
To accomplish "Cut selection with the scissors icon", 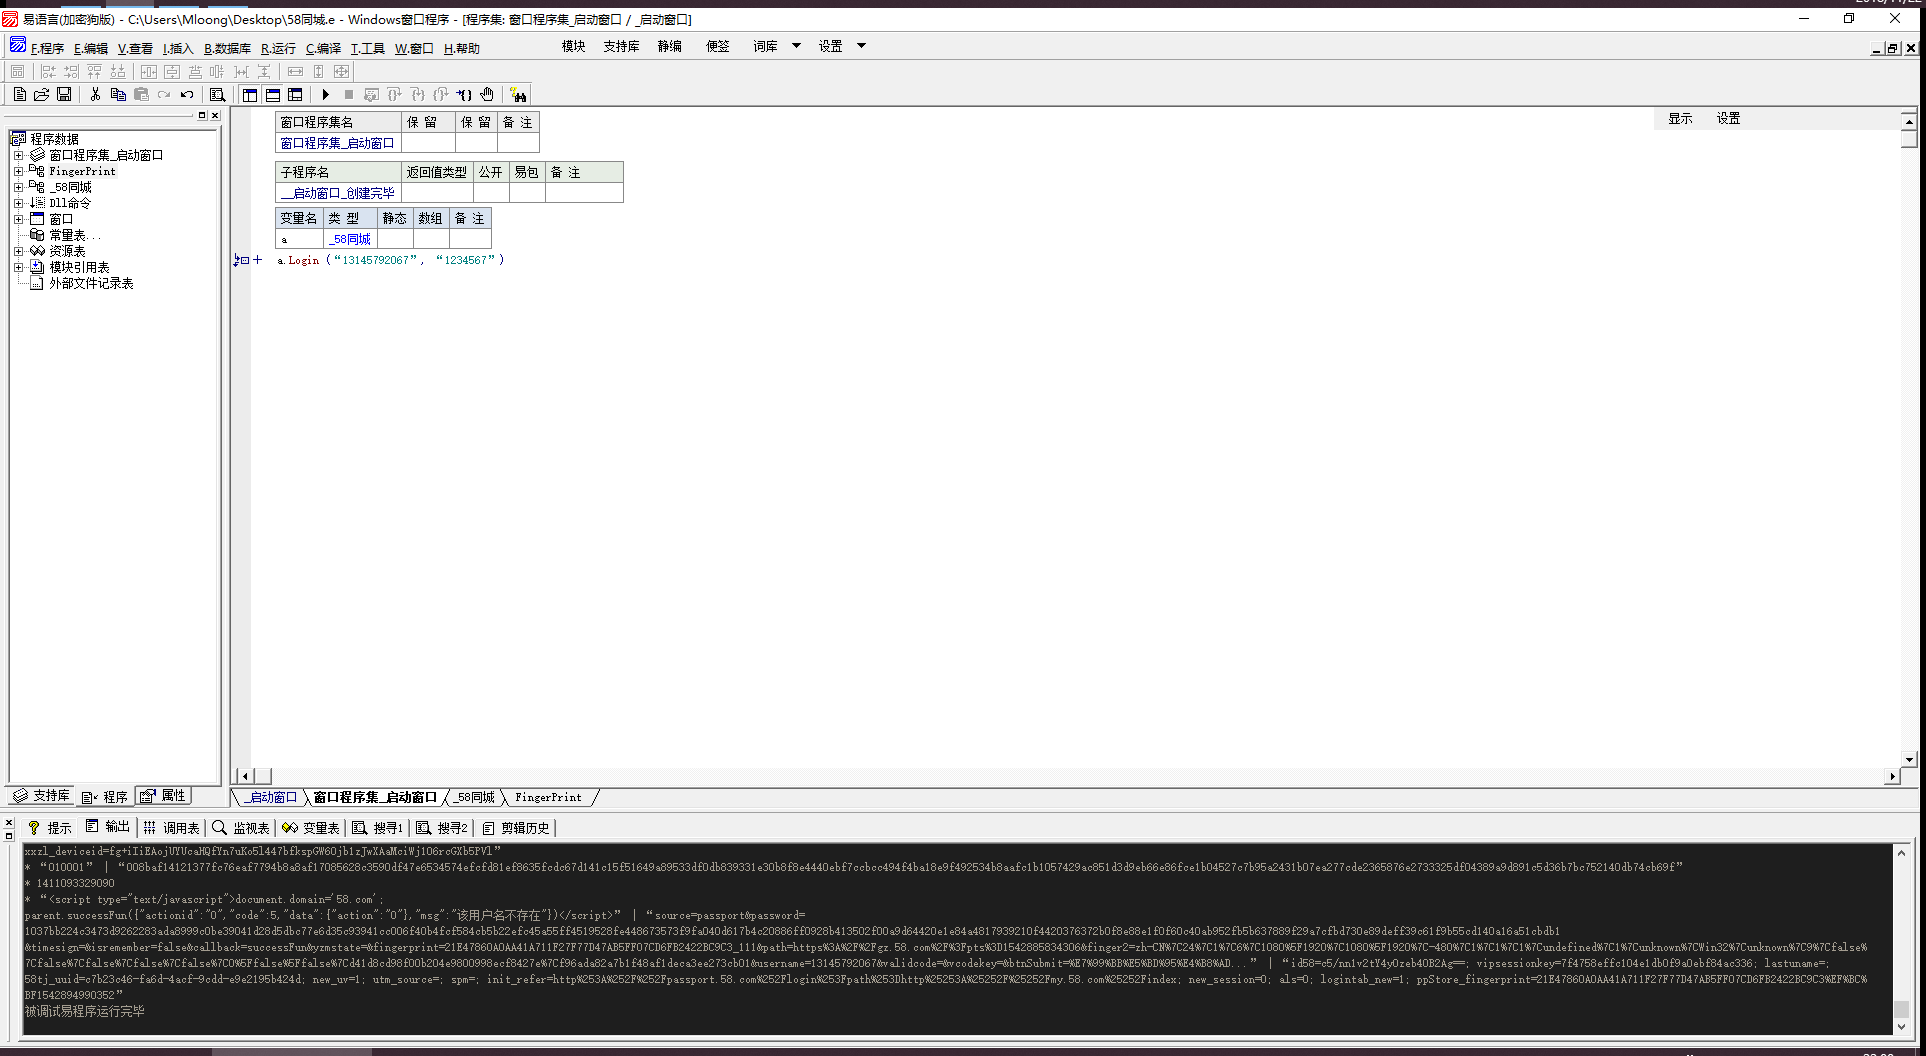I will coord(95,94).
